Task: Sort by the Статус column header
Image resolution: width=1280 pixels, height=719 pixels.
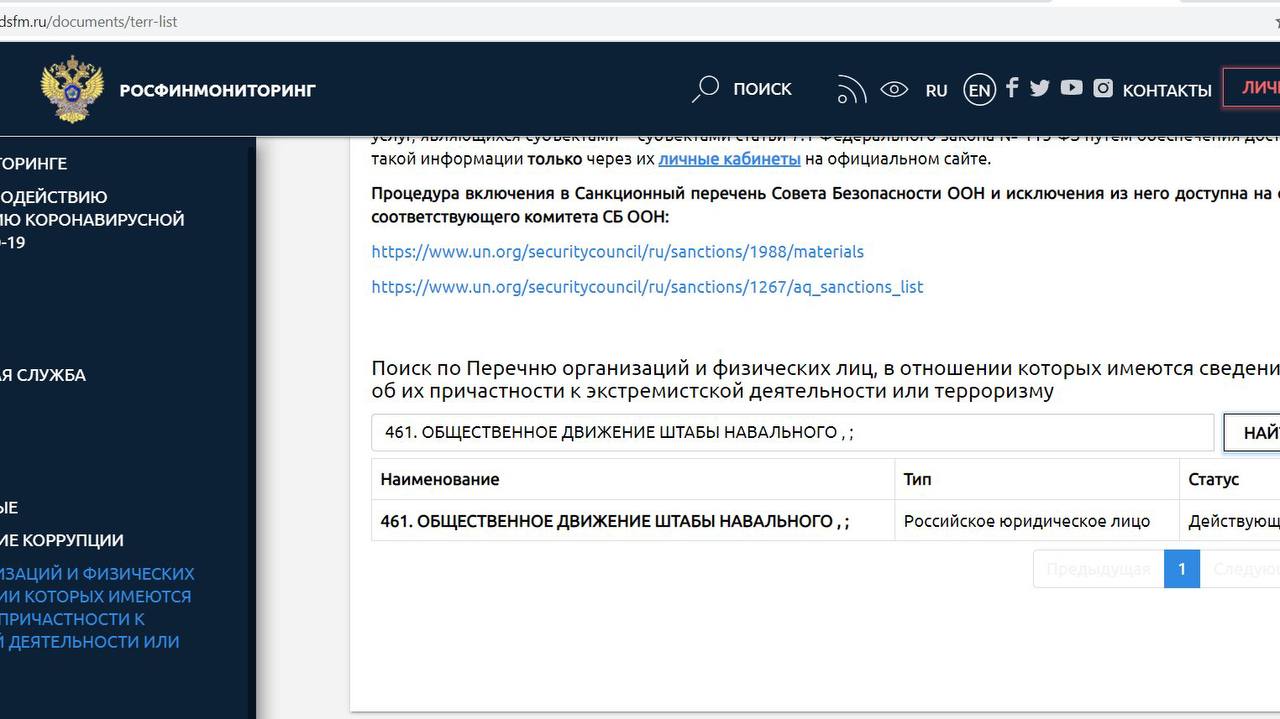Action: pos(1230,479)
